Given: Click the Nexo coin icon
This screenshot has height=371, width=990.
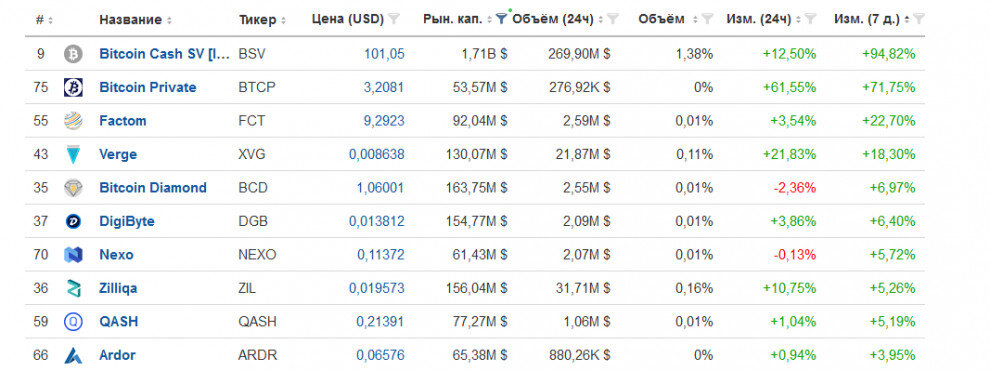Looking at the screenshot, I should tap(73, 255).
